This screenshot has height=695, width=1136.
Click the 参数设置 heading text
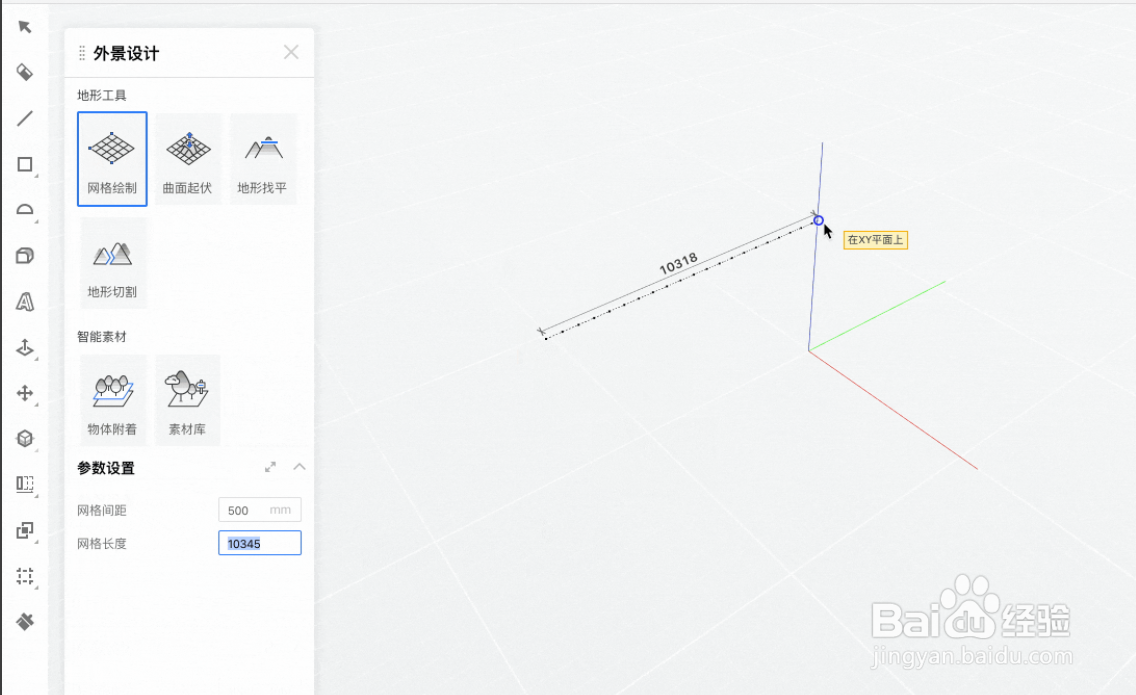tap(106, 468)
